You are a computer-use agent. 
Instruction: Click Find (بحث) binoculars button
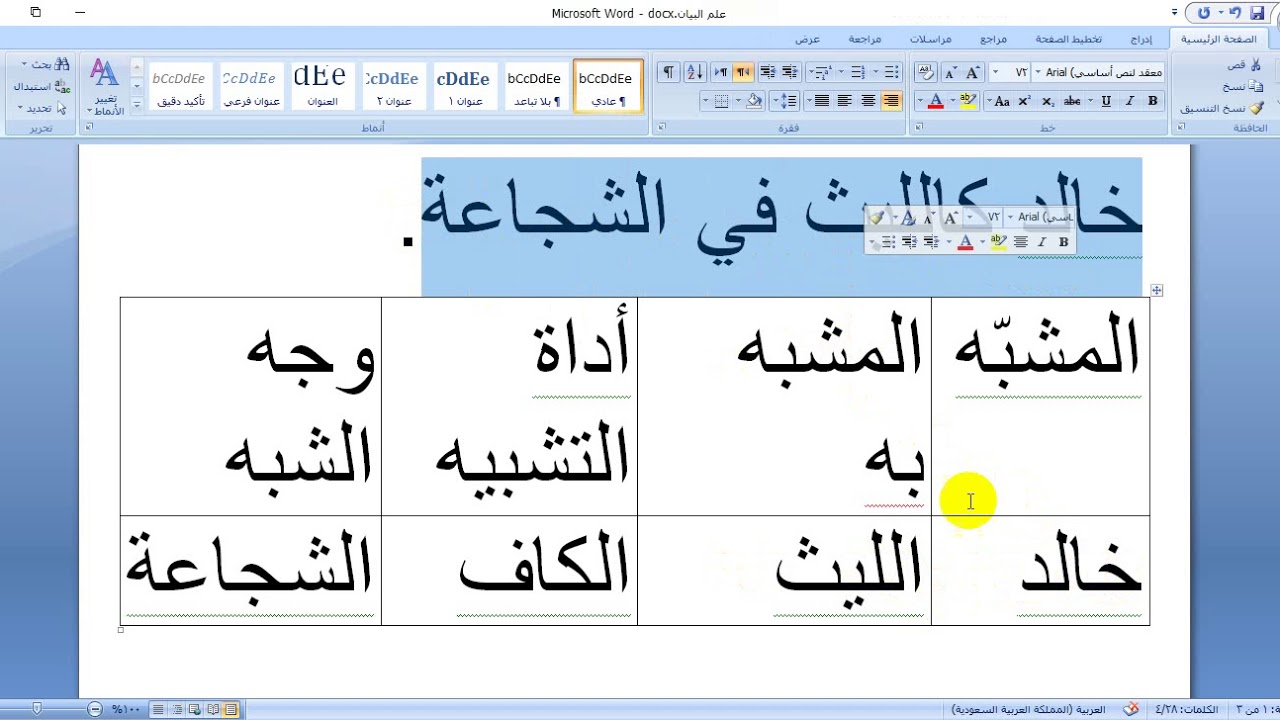[x=48, y=65]
